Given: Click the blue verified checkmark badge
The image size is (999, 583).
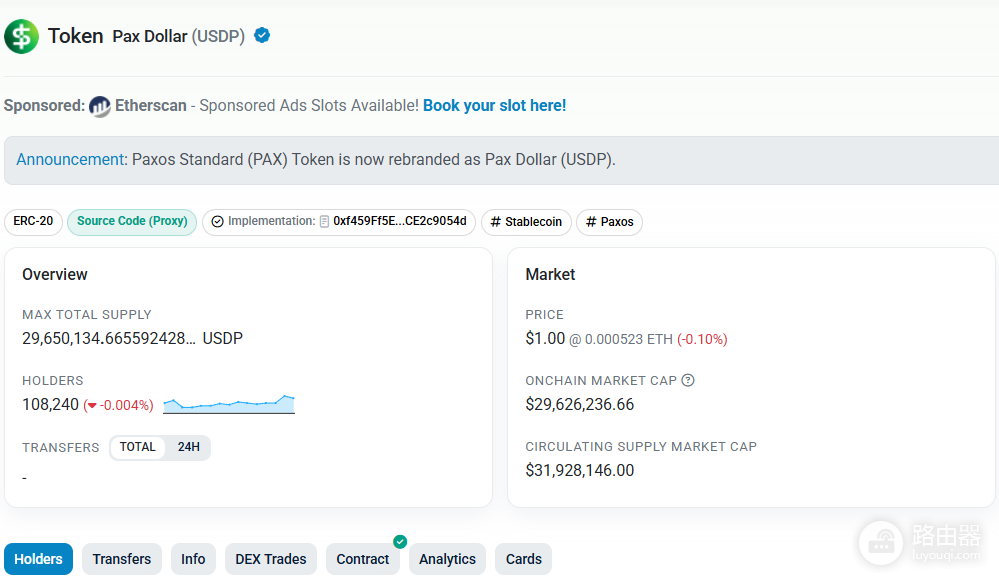Looking at the screenshot, I should 262,36.
